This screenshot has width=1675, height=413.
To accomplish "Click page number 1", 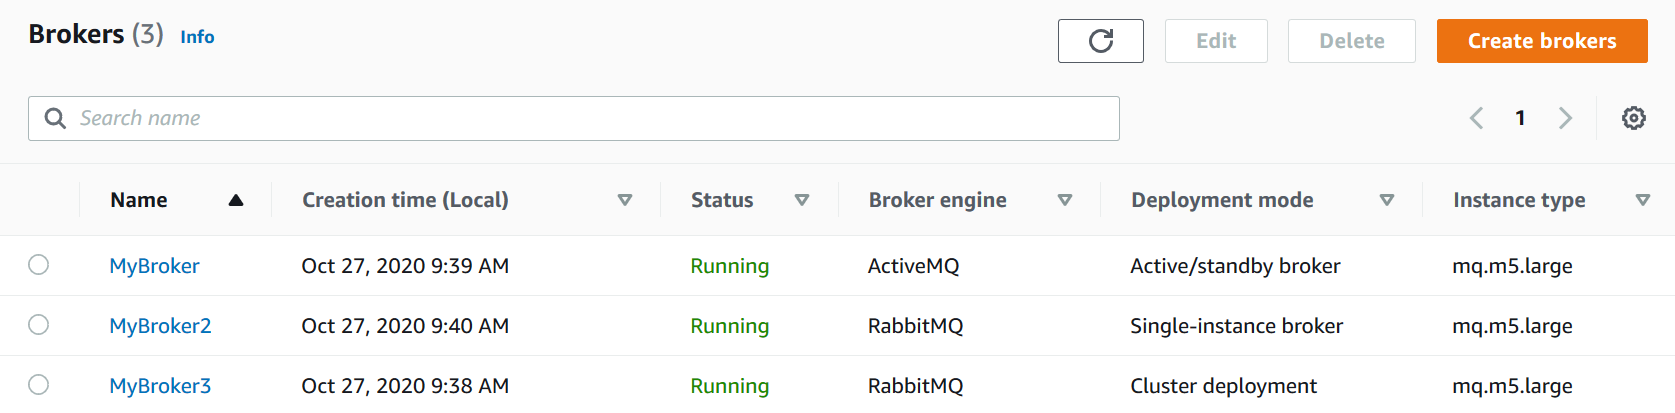I will 1520,118.
